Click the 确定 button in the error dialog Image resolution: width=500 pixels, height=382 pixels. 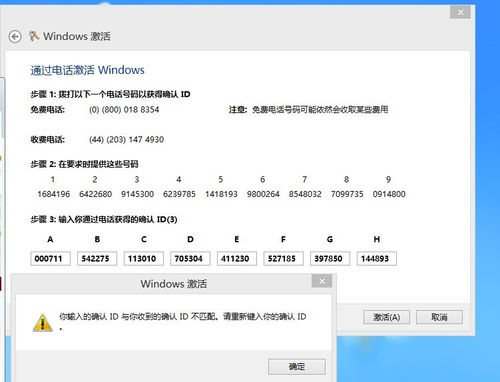tap(297, 366)
